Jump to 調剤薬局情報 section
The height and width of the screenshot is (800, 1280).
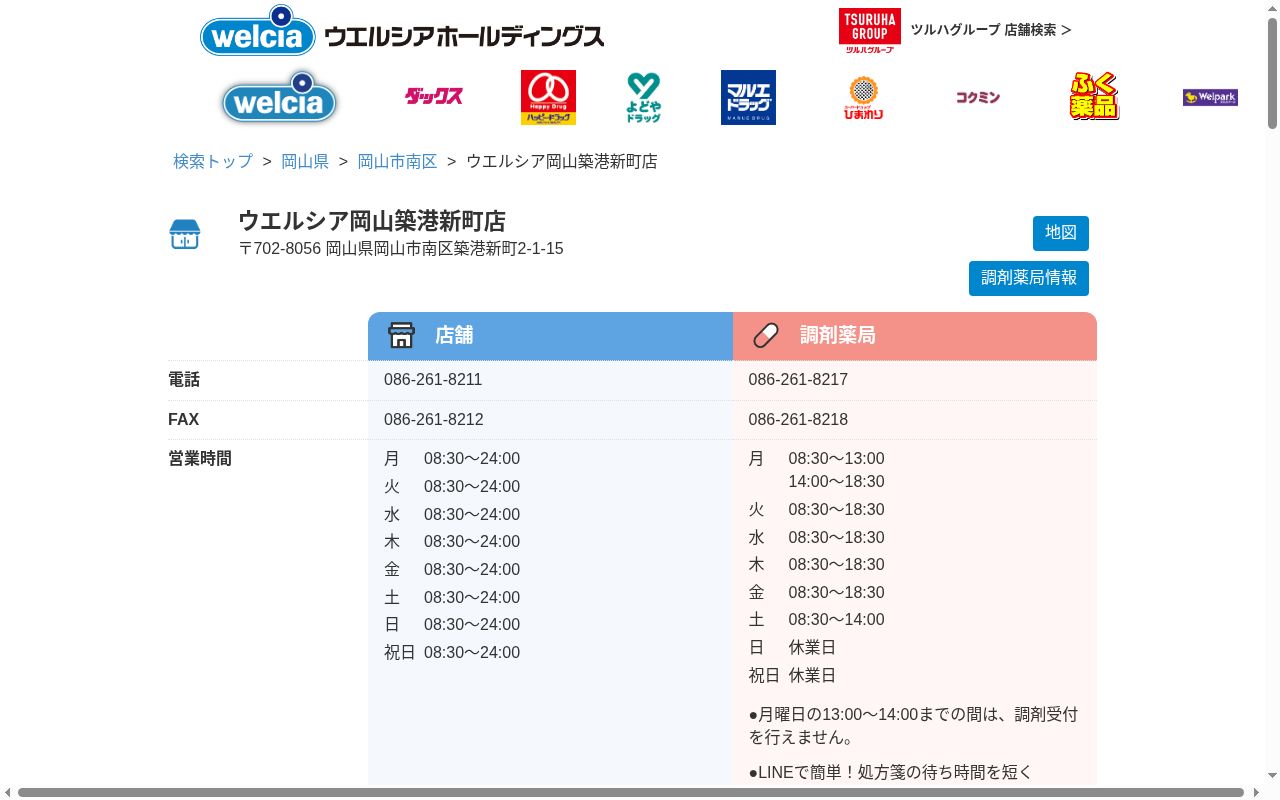[1029, 278]
